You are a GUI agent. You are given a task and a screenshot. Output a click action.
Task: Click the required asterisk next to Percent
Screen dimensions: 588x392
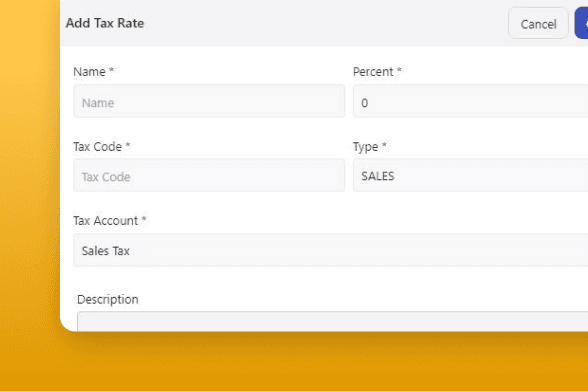(x=399, y=70)
